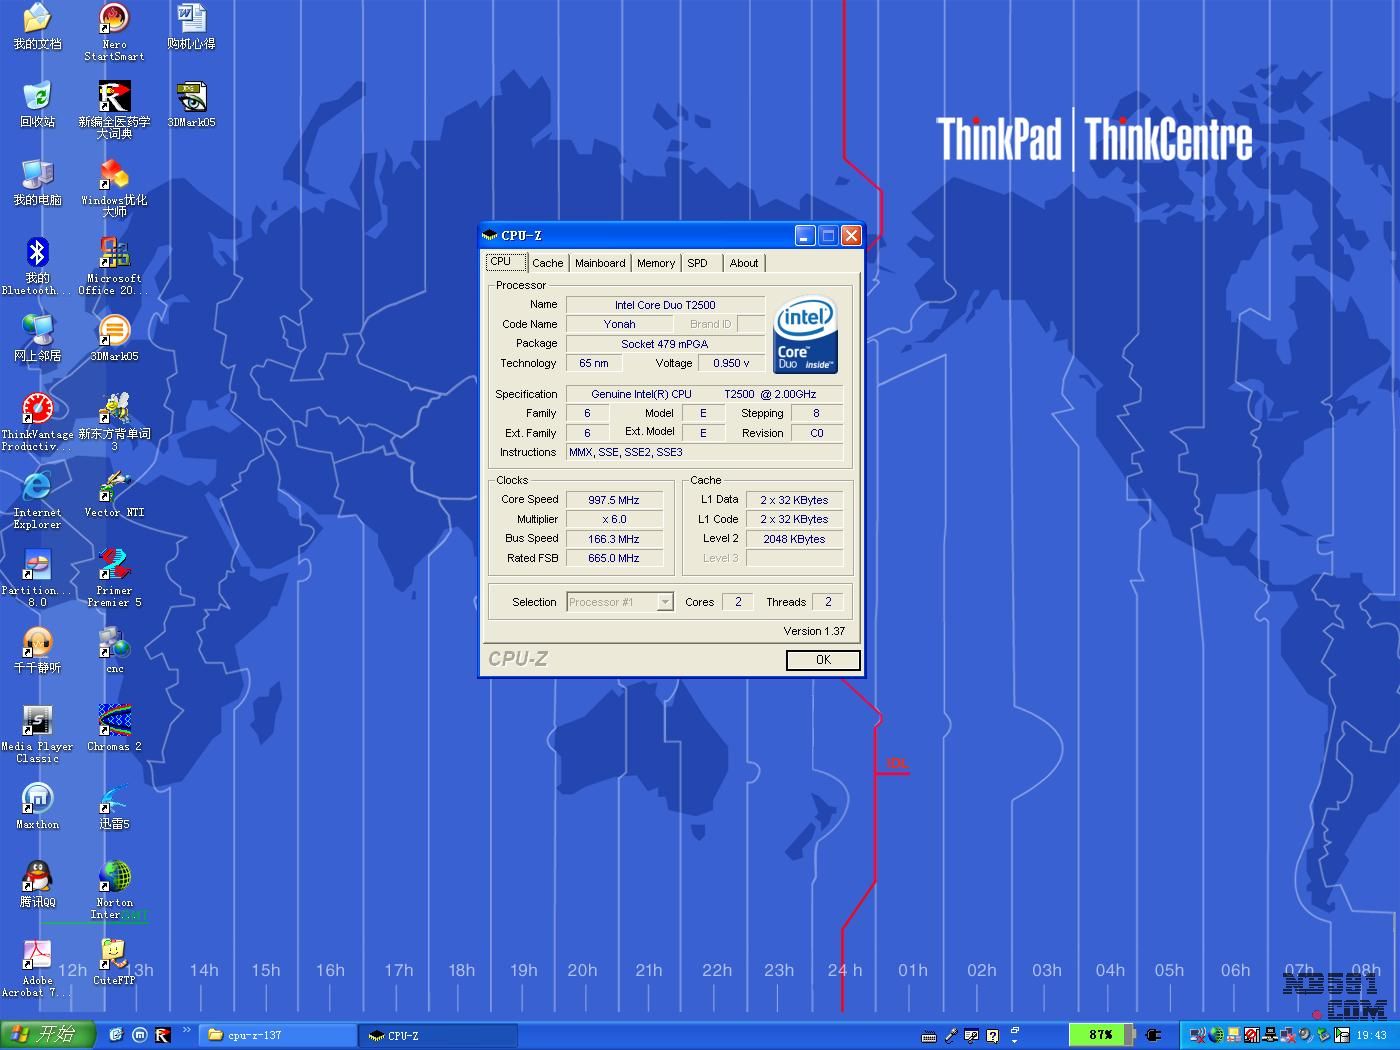The width and height of the screenshot is (1400, 1050).
Task: Click the Maxthon quick launch icon
Action: coord(140,1035)
